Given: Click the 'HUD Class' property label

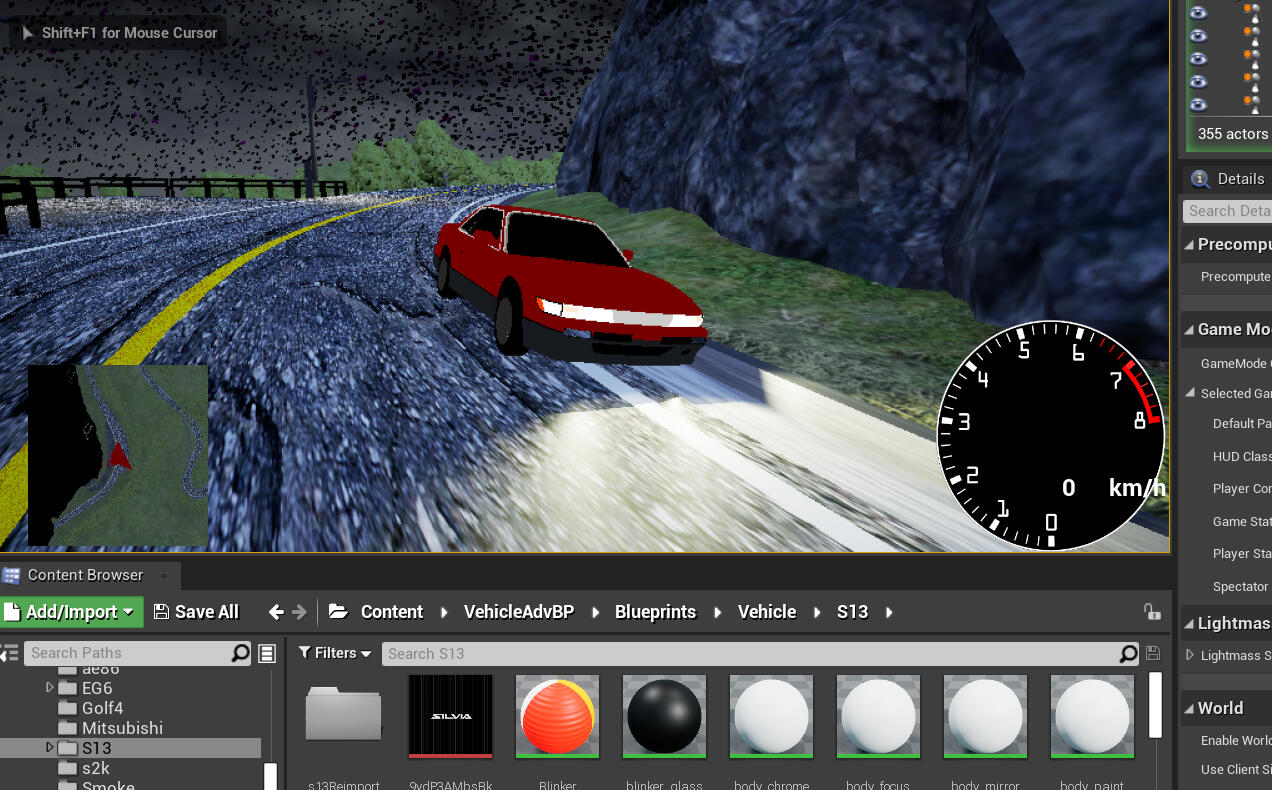Looking at the screenshot, I should point(1242,457).
